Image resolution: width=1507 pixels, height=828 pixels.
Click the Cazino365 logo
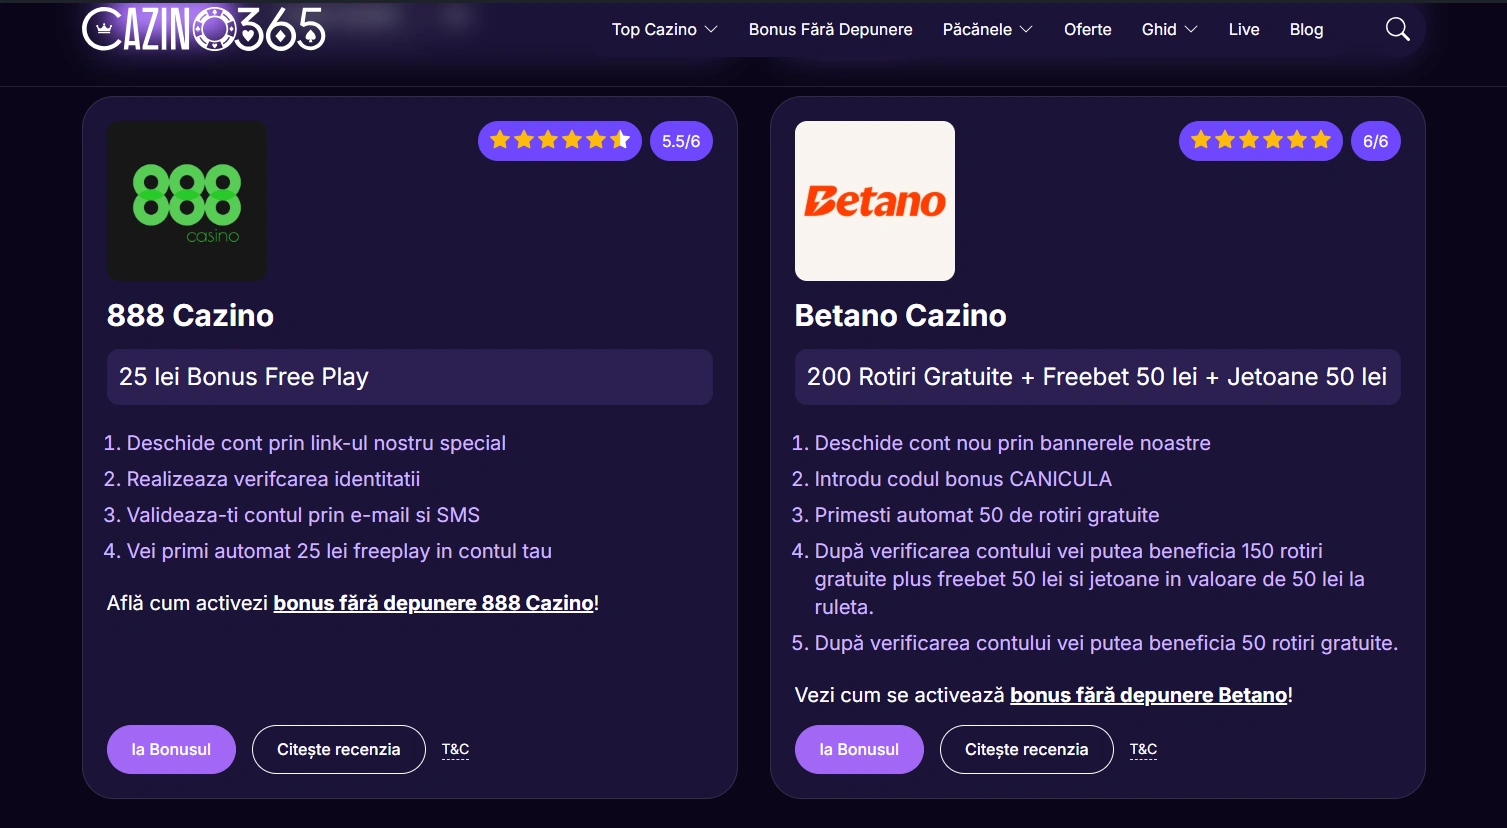204,30
